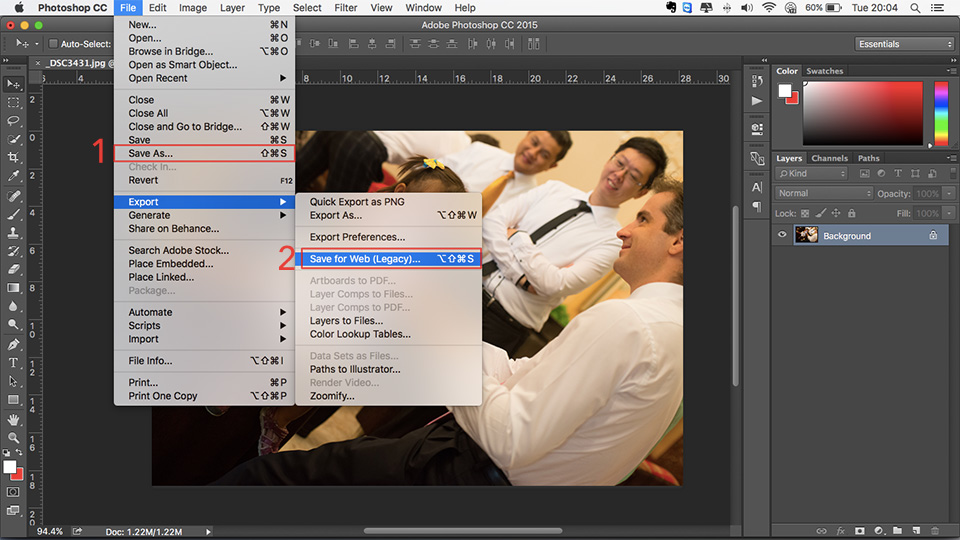Expand the Open Recent submenu
Viewport: 960px width, 540px height.
click(204, 78)
